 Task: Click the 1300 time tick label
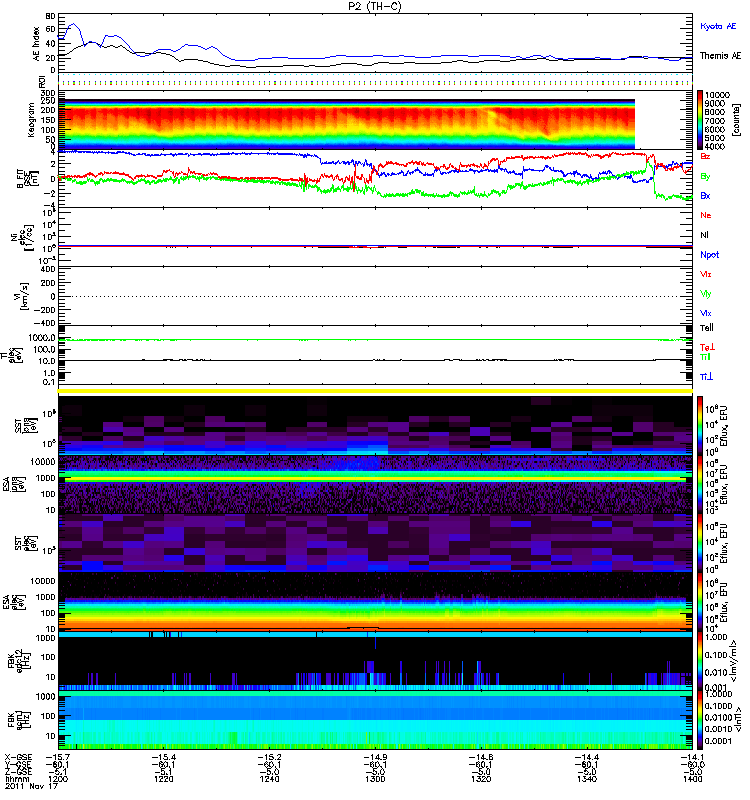pos(376,778)
